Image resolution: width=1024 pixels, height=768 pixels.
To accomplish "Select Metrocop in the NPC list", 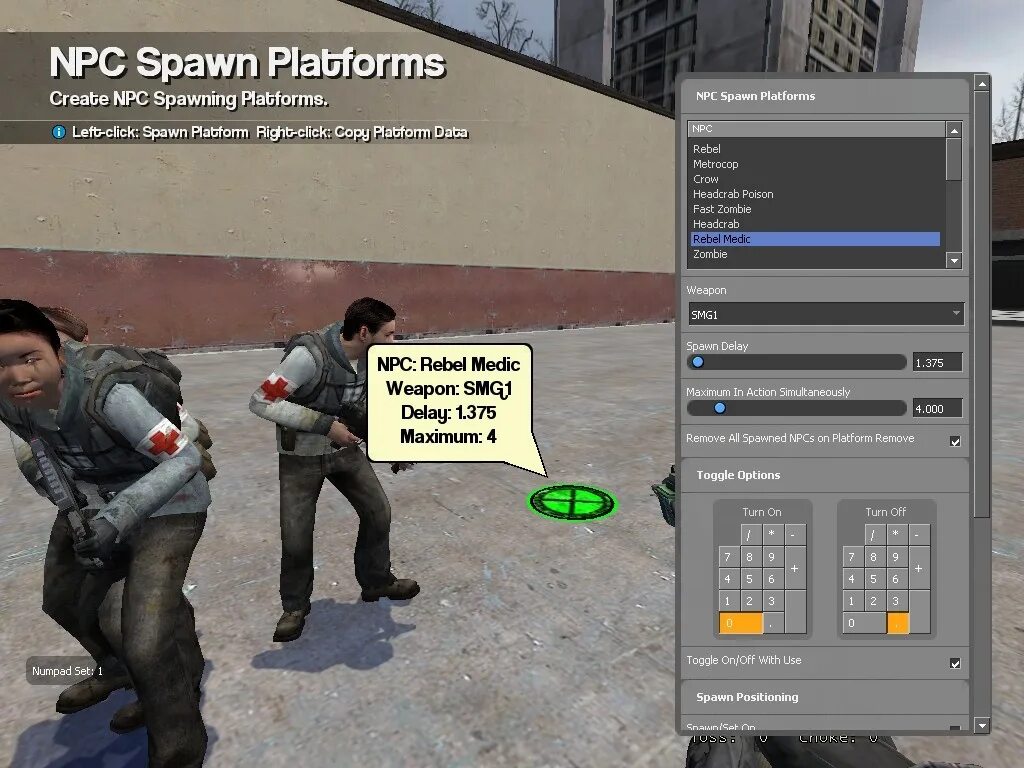I will (x=815, y=164).
